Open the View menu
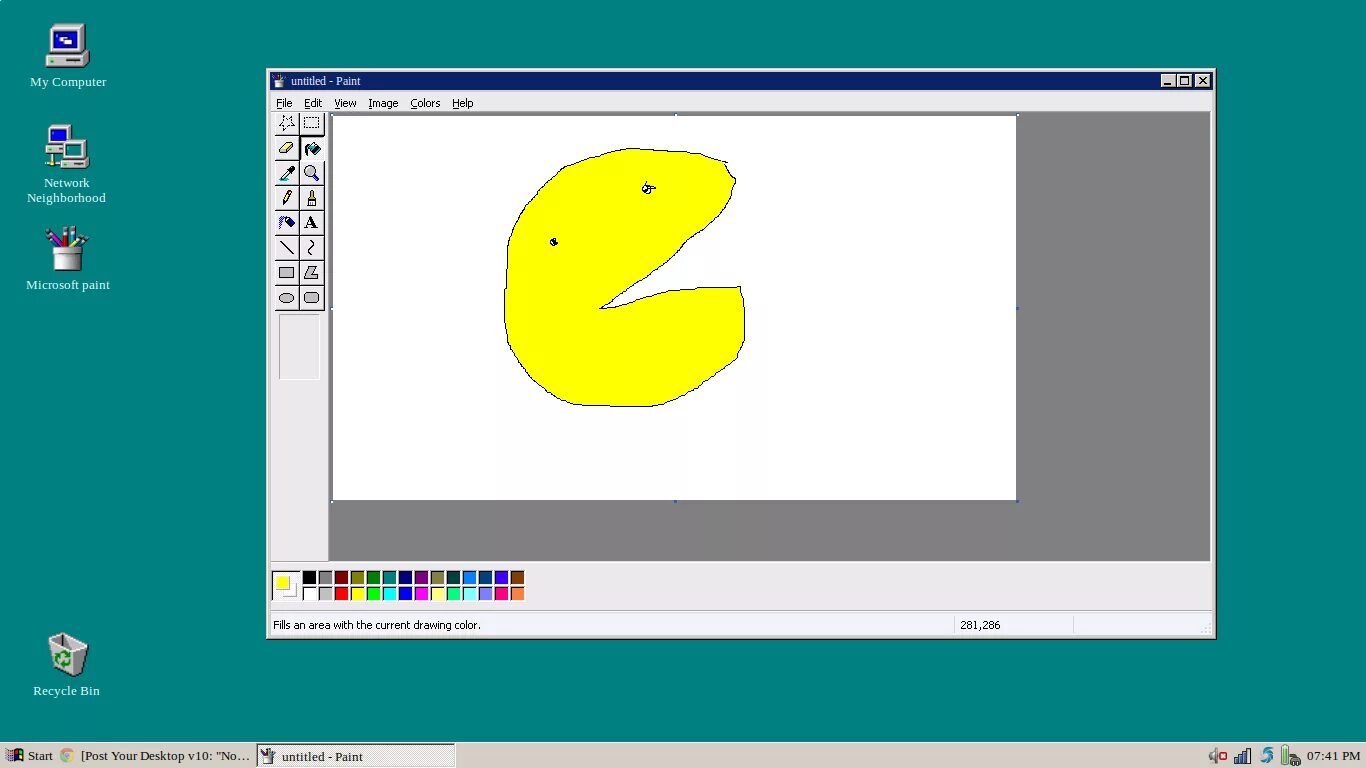 tap(345, 103)
